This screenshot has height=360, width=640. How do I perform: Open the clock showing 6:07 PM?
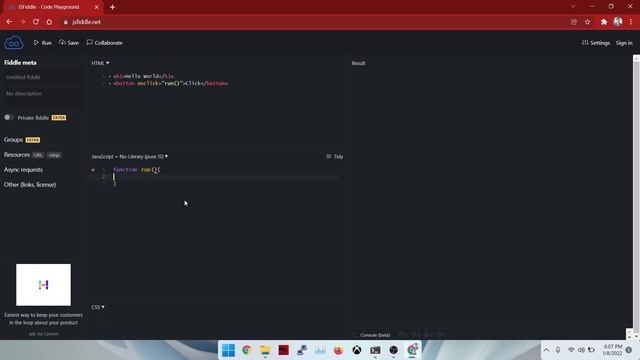[612, 350]
